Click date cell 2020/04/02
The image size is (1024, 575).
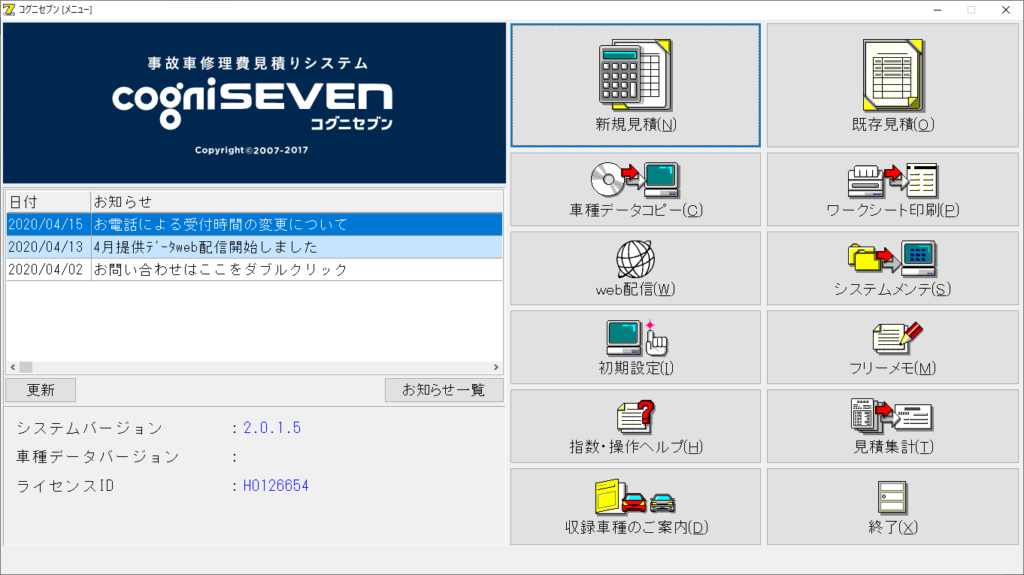(x=46, y=269)
